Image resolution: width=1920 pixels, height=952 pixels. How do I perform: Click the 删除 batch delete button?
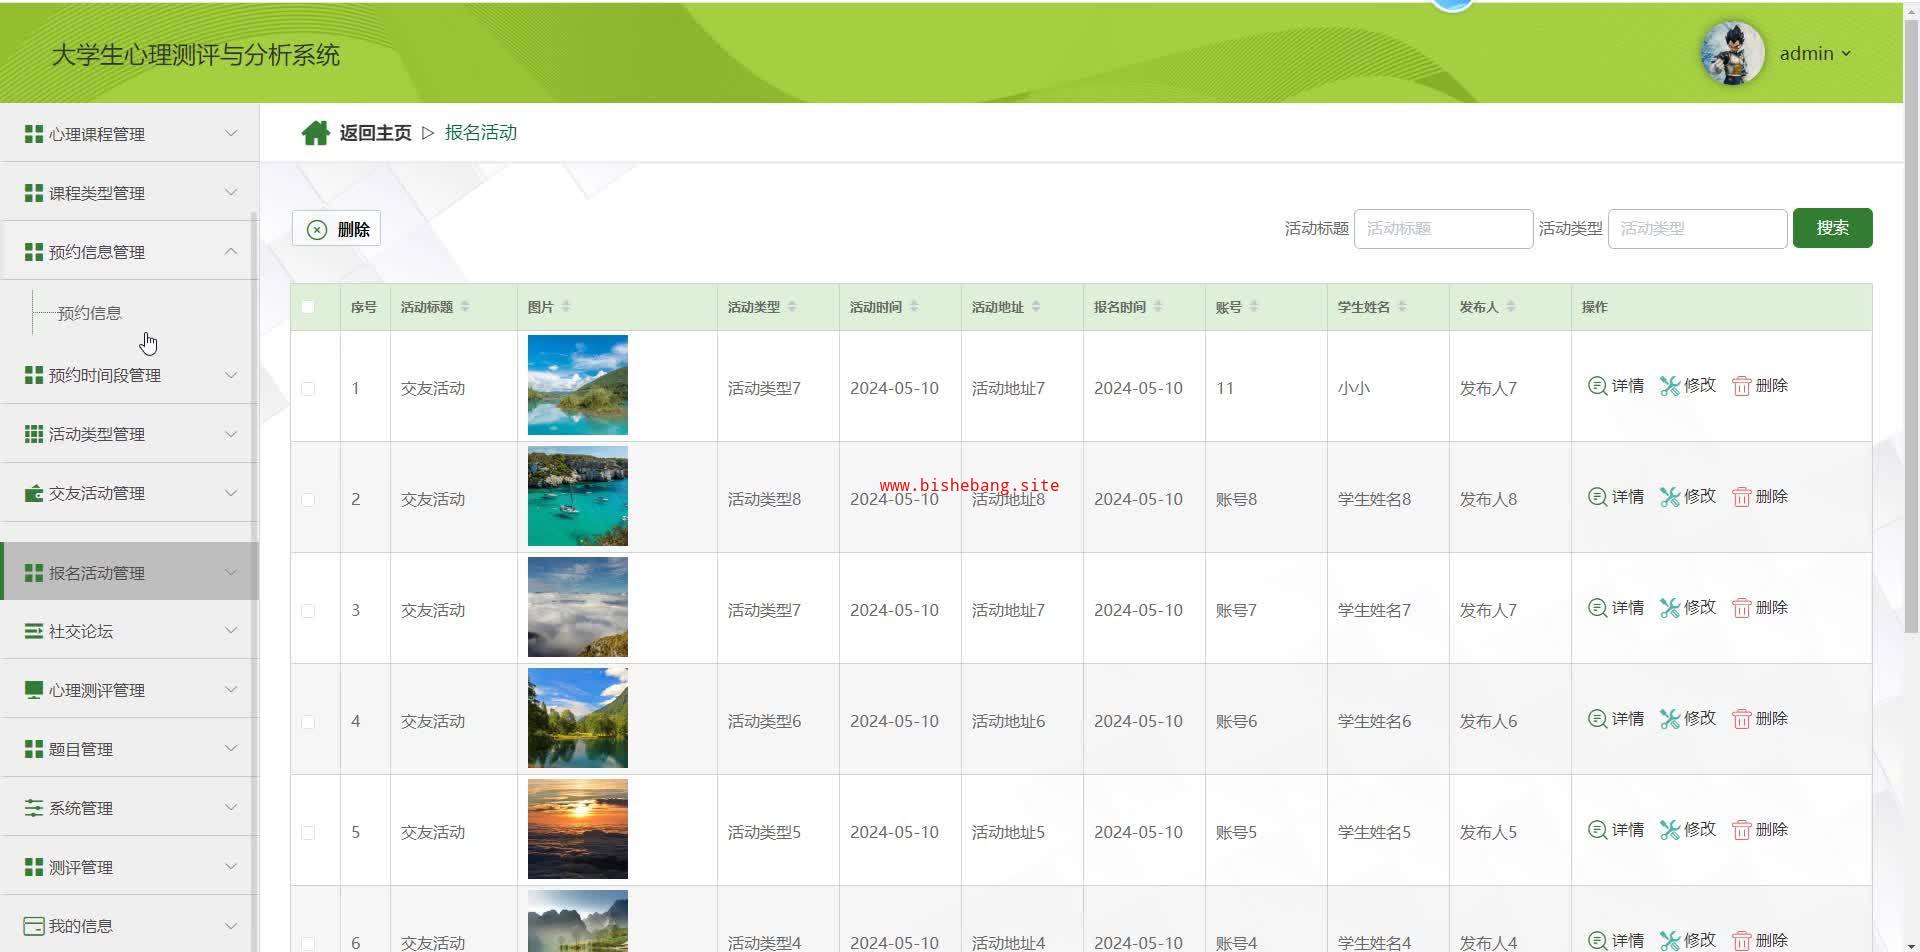pyautogui.click(x=337, y=229)
